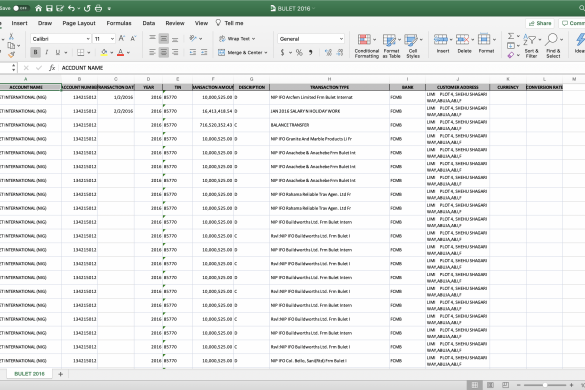Open Cell Styles gallery icon

click(x=411, y=40)
